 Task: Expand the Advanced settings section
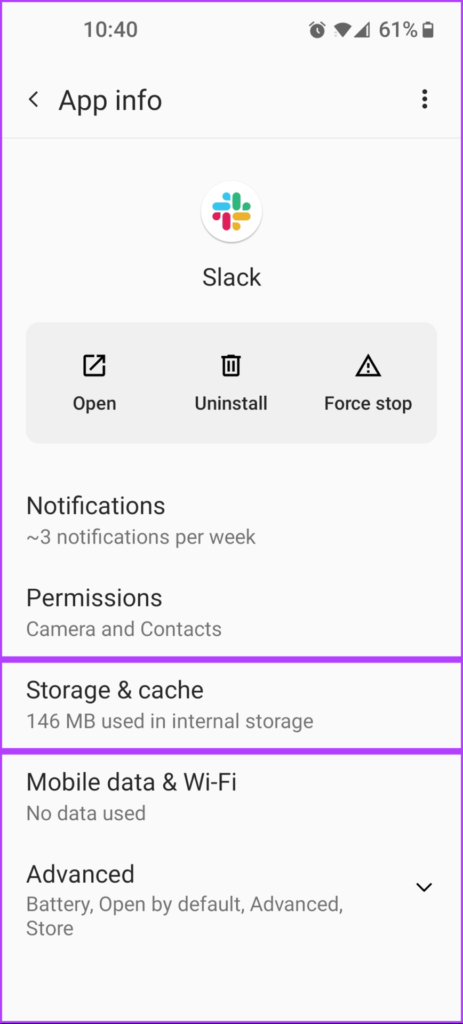click(x=231, y=900)
